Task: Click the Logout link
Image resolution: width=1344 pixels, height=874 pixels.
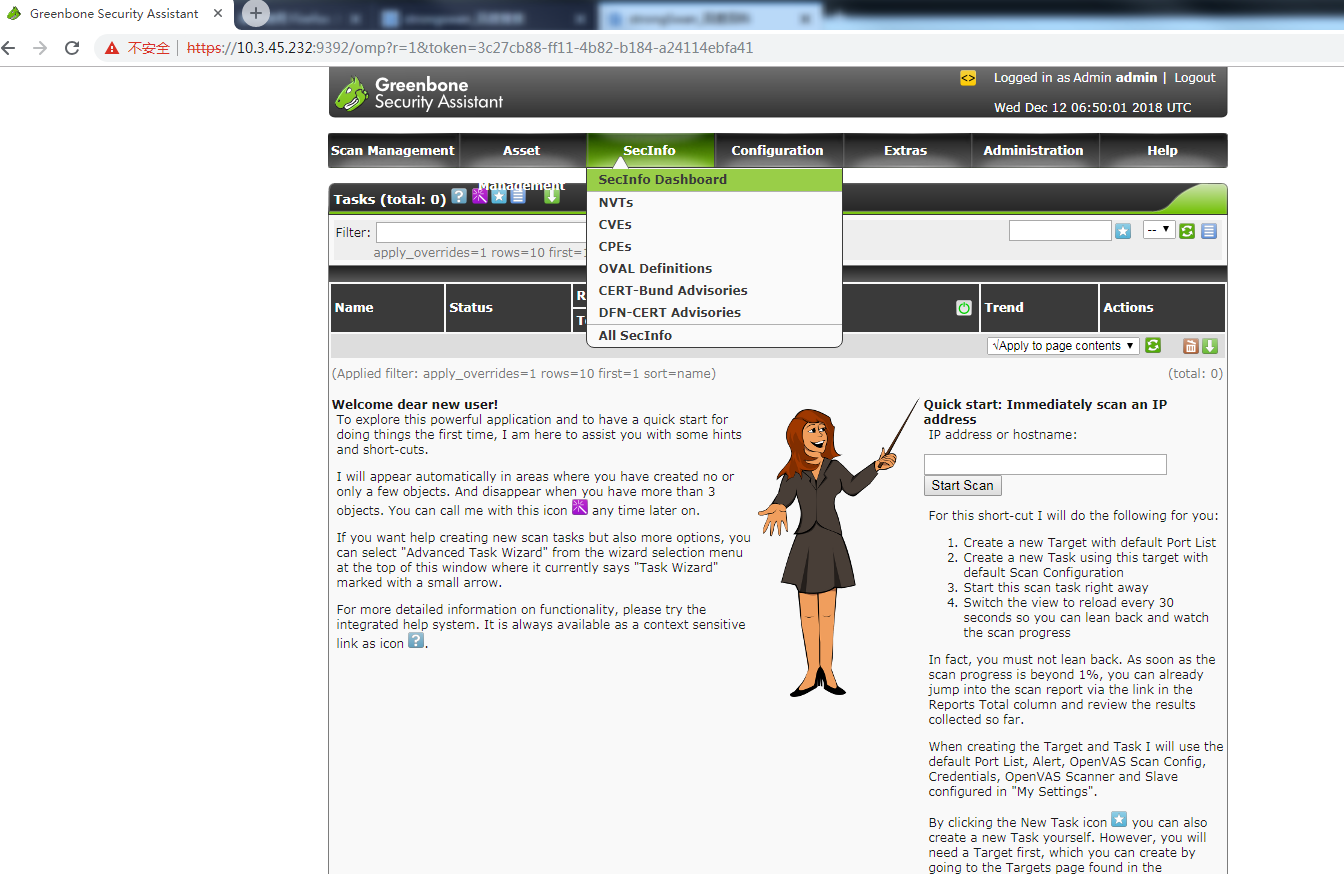Action: click(1195, 77)
